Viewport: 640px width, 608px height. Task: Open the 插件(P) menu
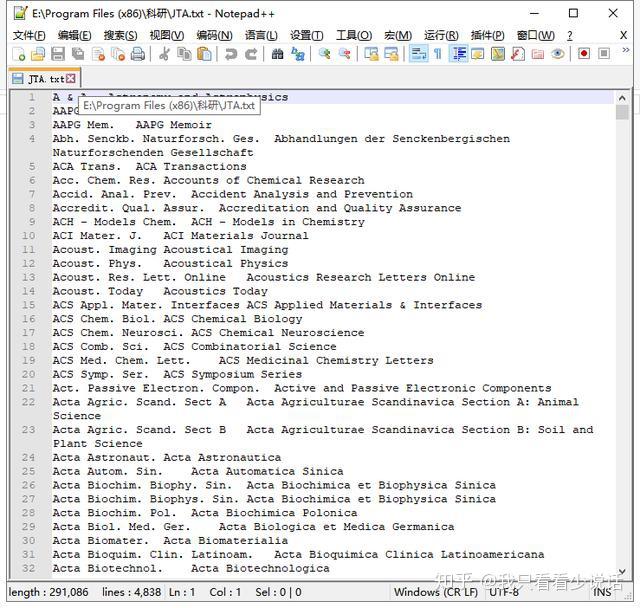(487, 36)
